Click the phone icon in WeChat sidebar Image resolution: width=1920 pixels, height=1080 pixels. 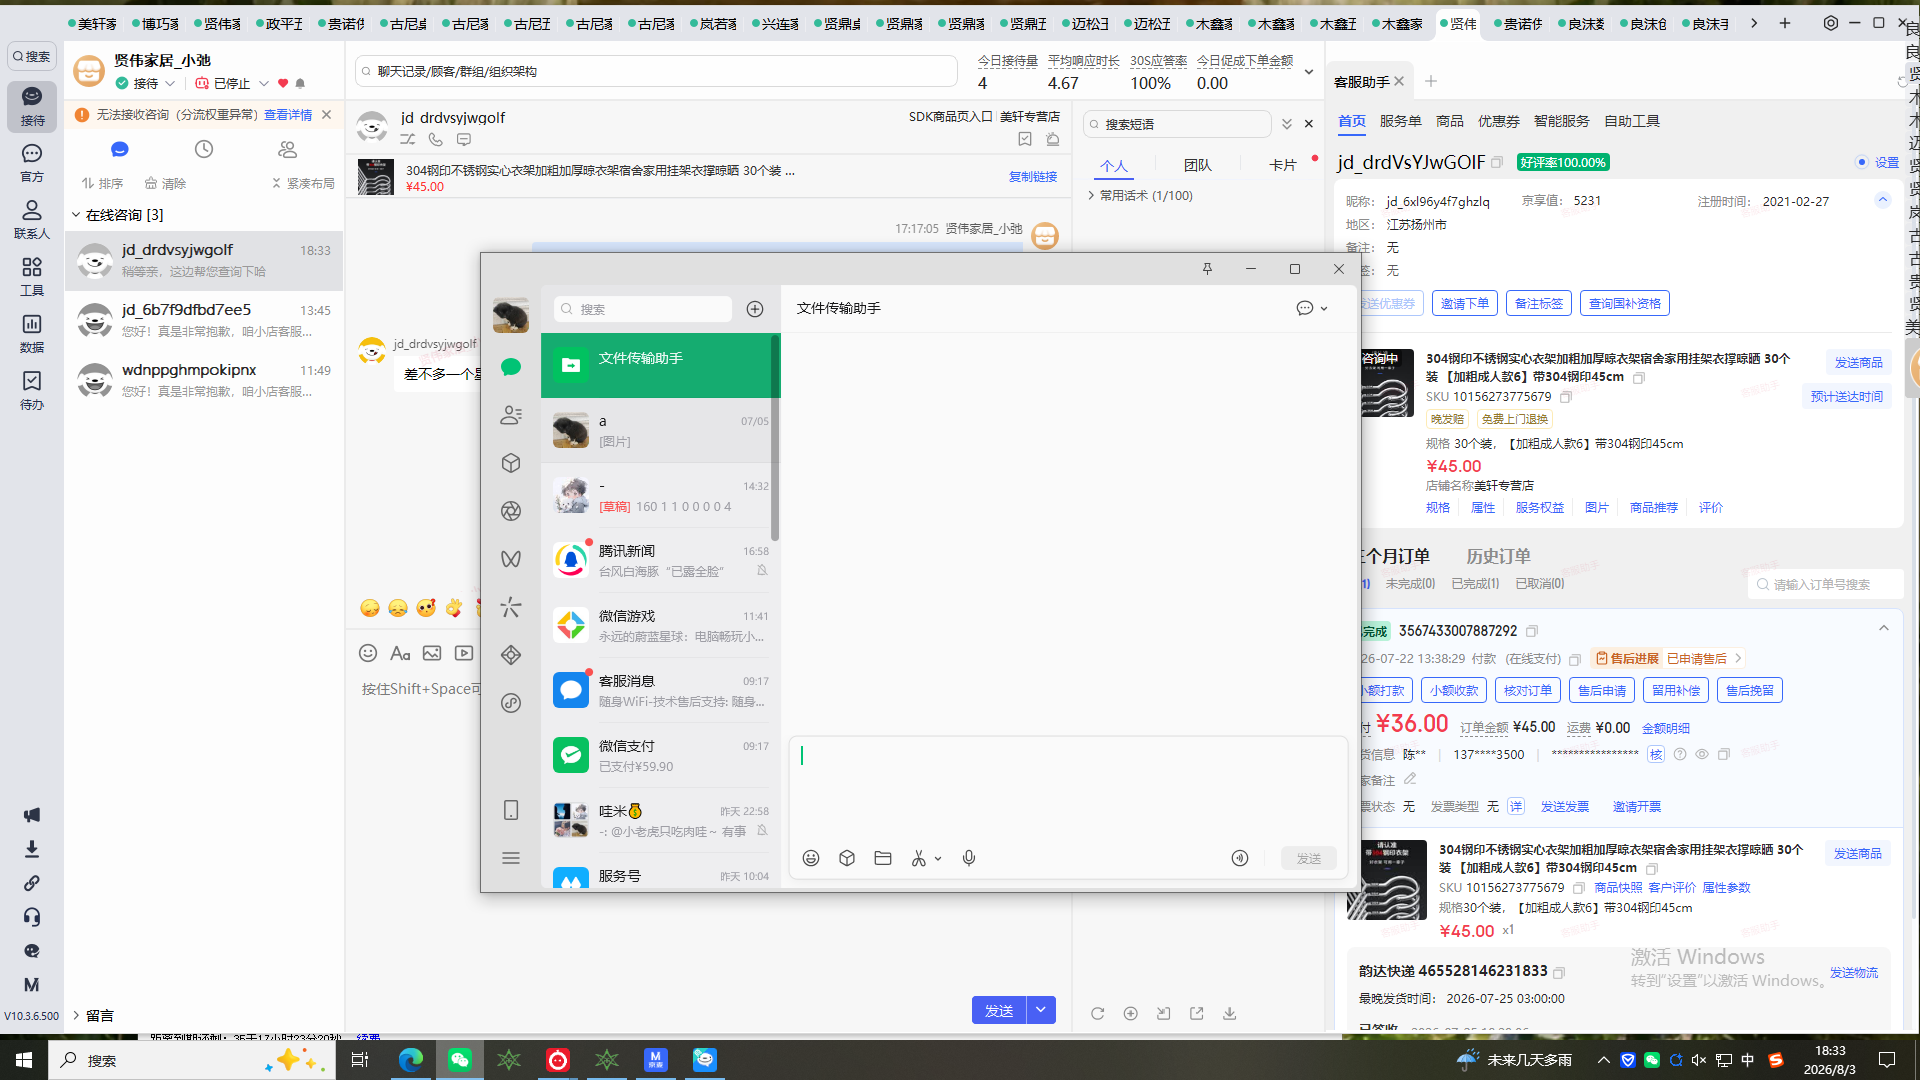(511, 810)
